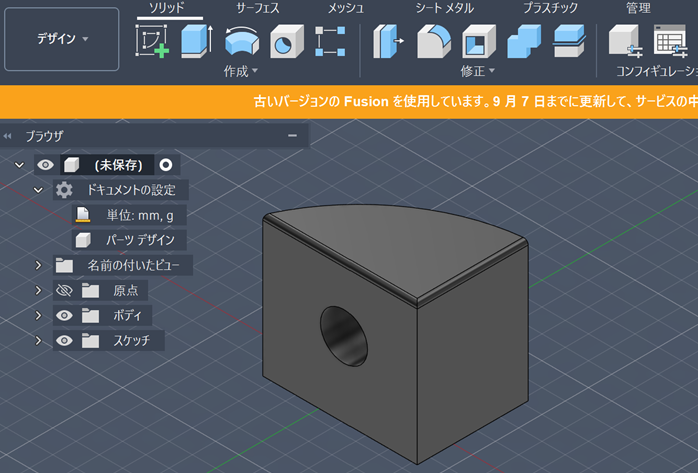Expand the 原点 node

coord(38,290)
